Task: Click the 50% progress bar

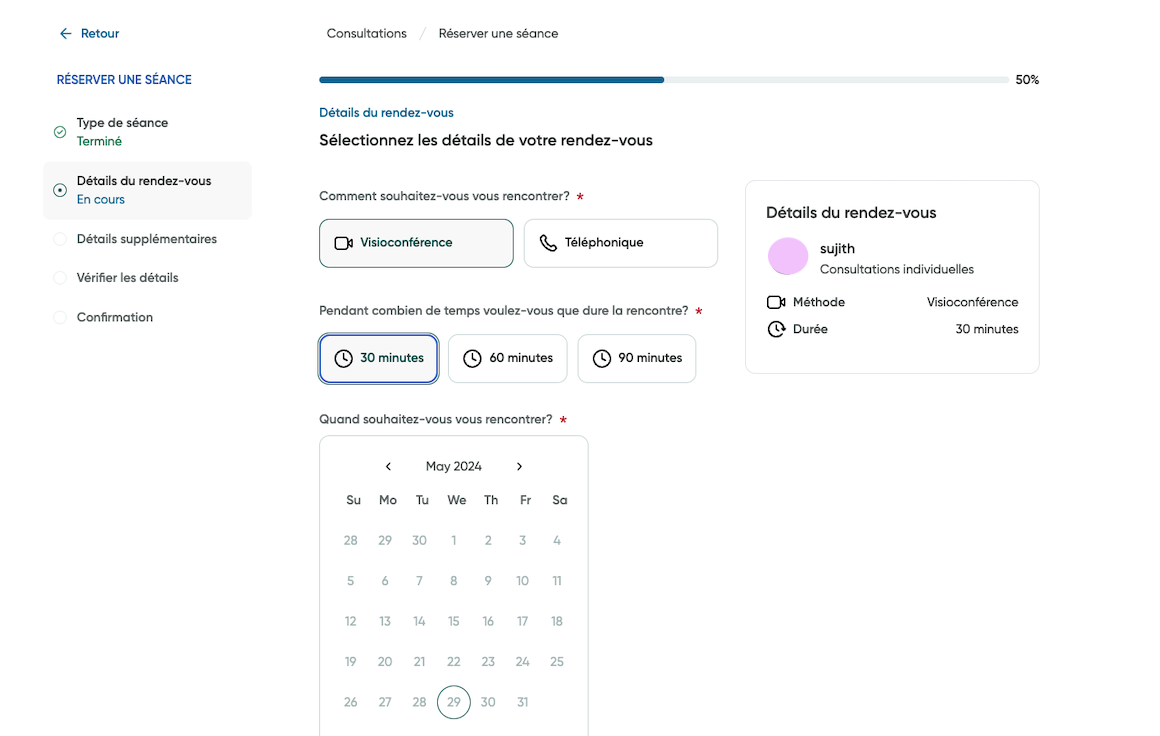Action: [x=663, y=80]
